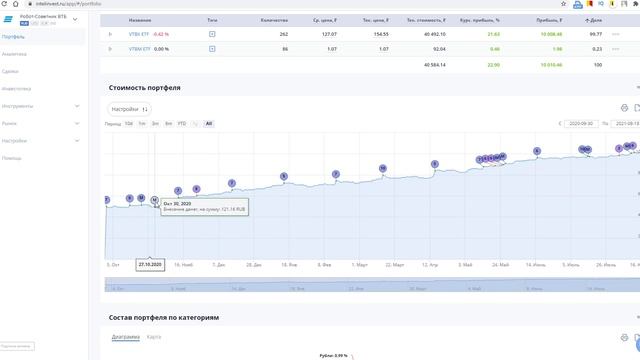Click the browser home icon
Viewport: 640px width, 360px height.
click(x=16, y=4)
